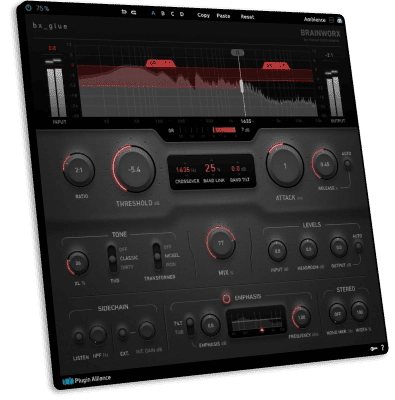The width and height of the screenshot is (395, 400).
Task: Flip the Transformer Off/Nickel/Iron switch
Action: pos(157,256)
